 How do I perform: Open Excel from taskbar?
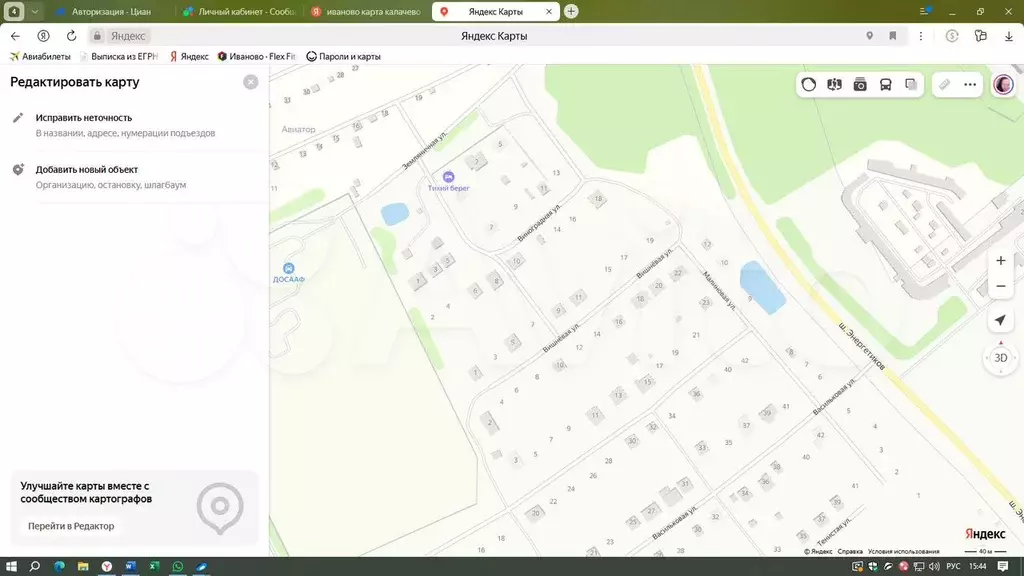(154, 566)
